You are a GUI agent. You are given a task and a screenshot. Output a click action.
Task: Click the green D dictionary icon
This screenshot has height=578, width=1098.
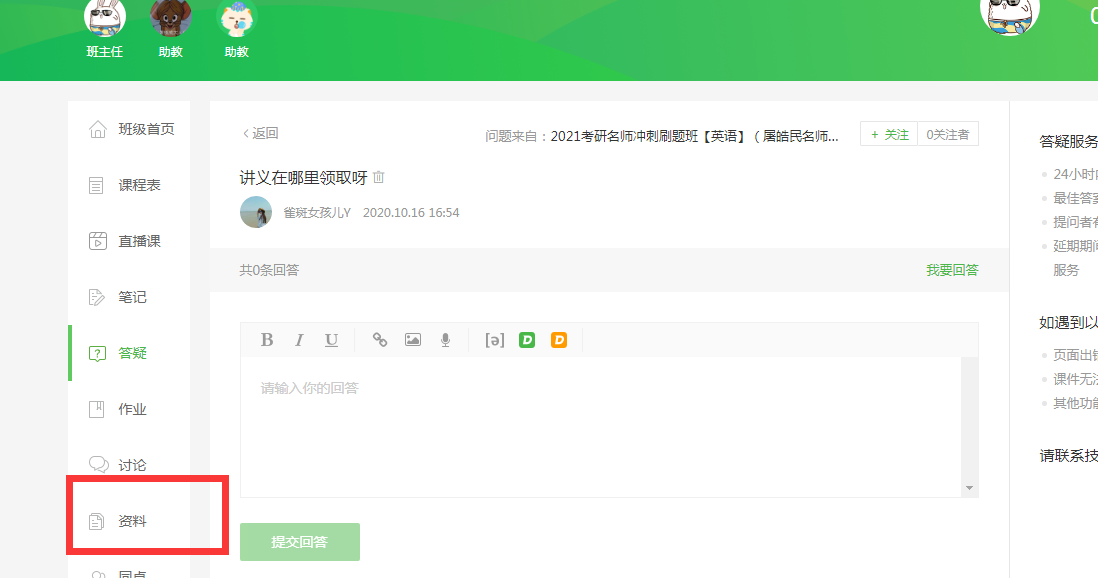[x=527, y=340]
